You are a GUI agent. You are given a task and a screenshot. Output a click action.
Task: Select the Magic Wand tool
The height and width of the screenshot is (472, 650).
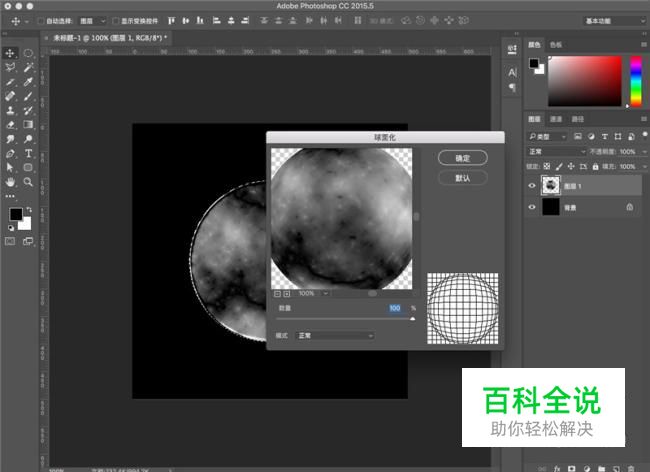[x=28, y=67]
